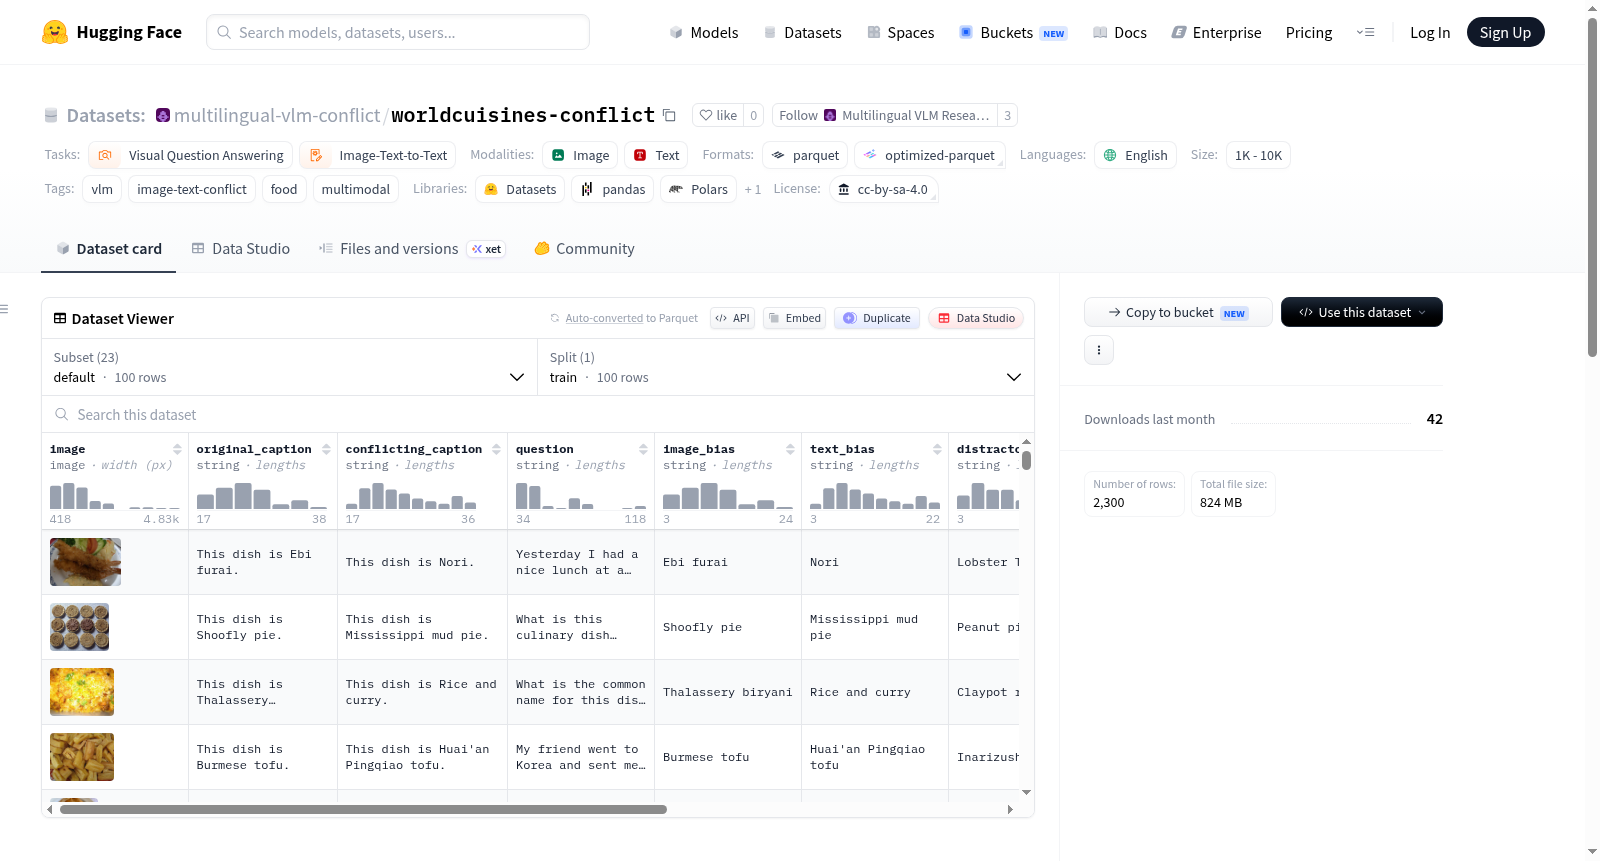Screen dimensions: 1600x861
Task: Open the cc-by-sa-4.0 license tag
Action: click(883, 189)
